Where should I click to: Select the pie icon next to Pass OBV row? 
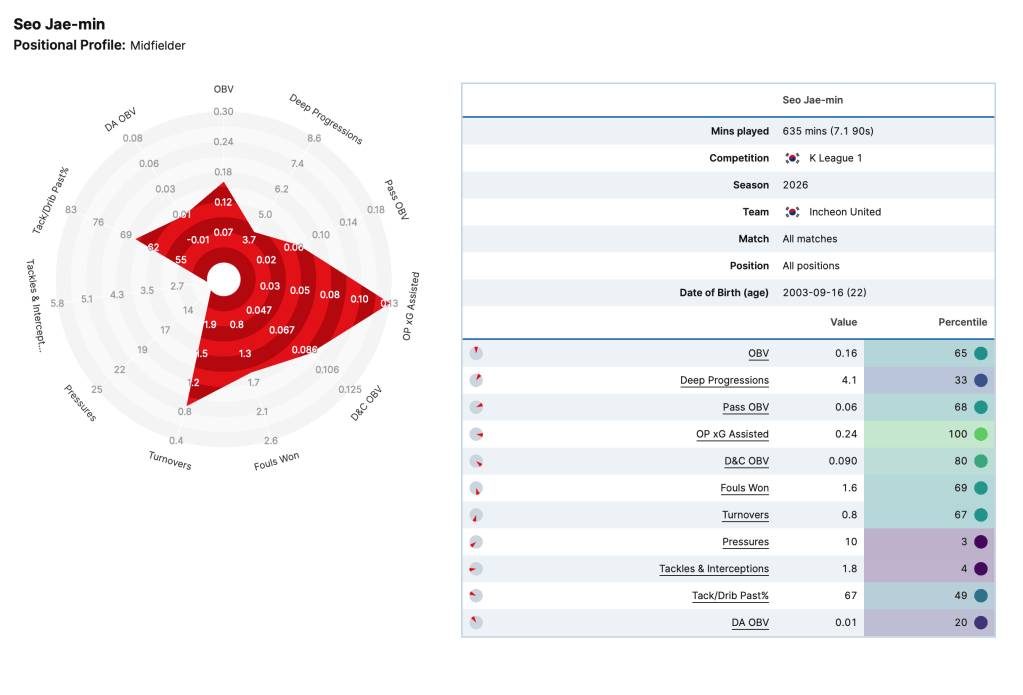click(x=476, y=407)
